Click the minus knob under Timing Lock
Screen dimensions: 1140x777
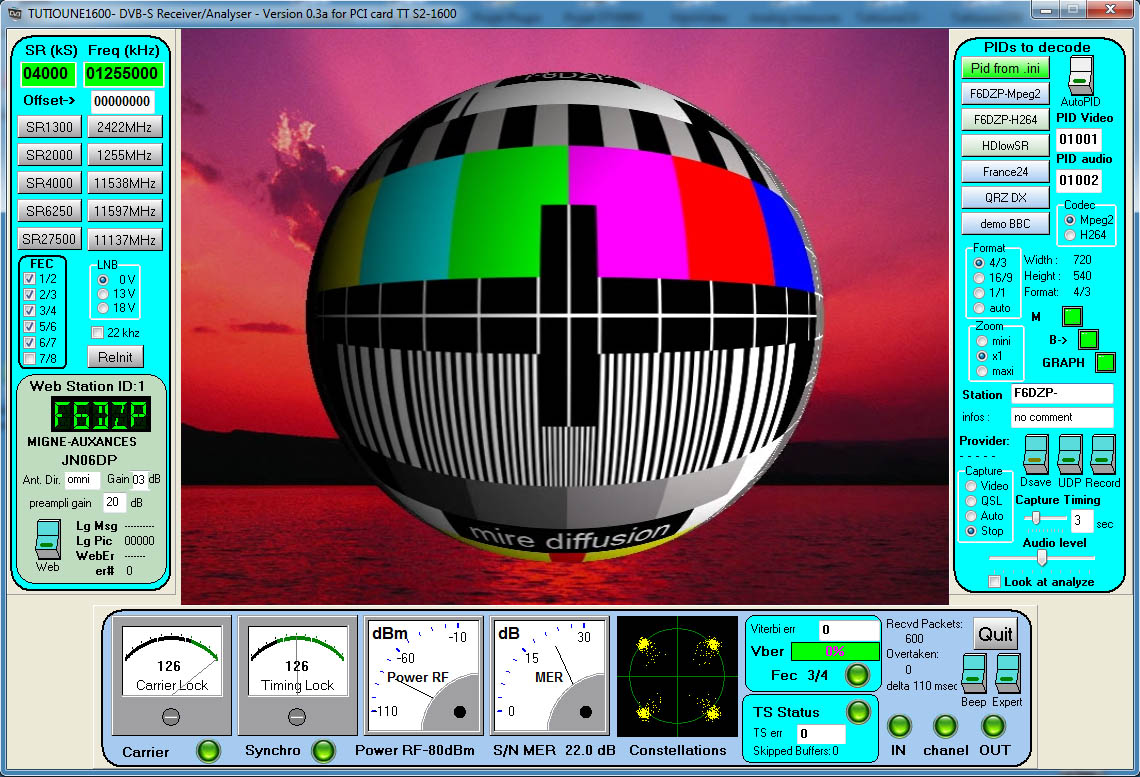[x=297, y=717]
